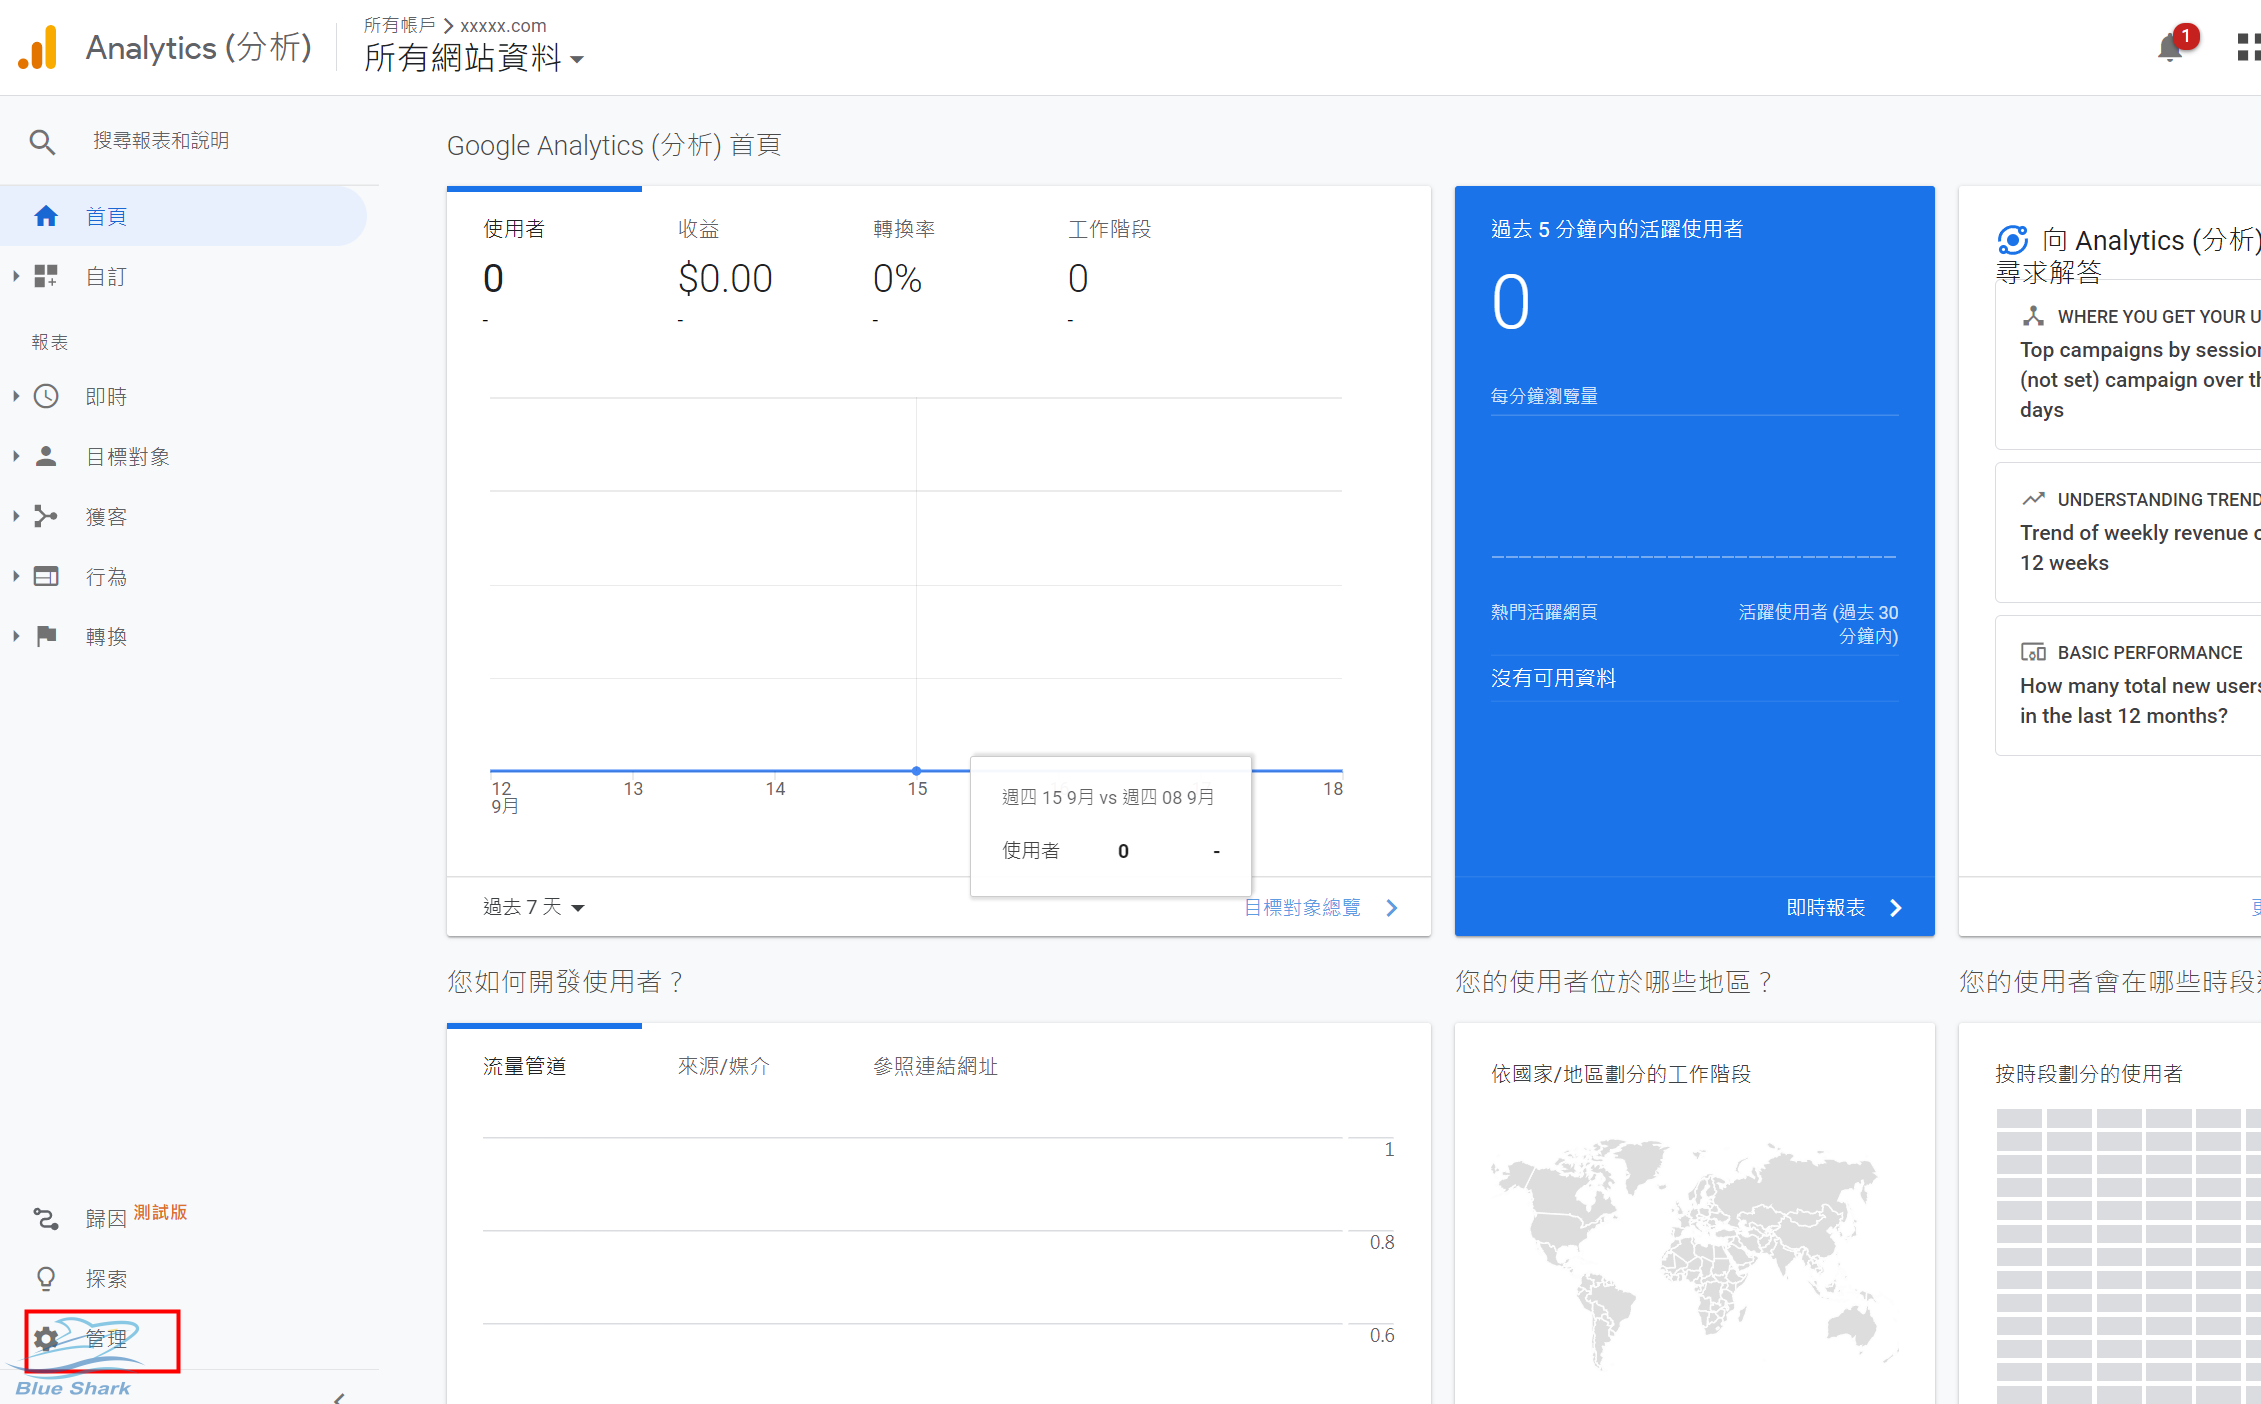Open the Google apps grid icon
Viewport: 2261px width, 1404px height.
(2247, 47)
